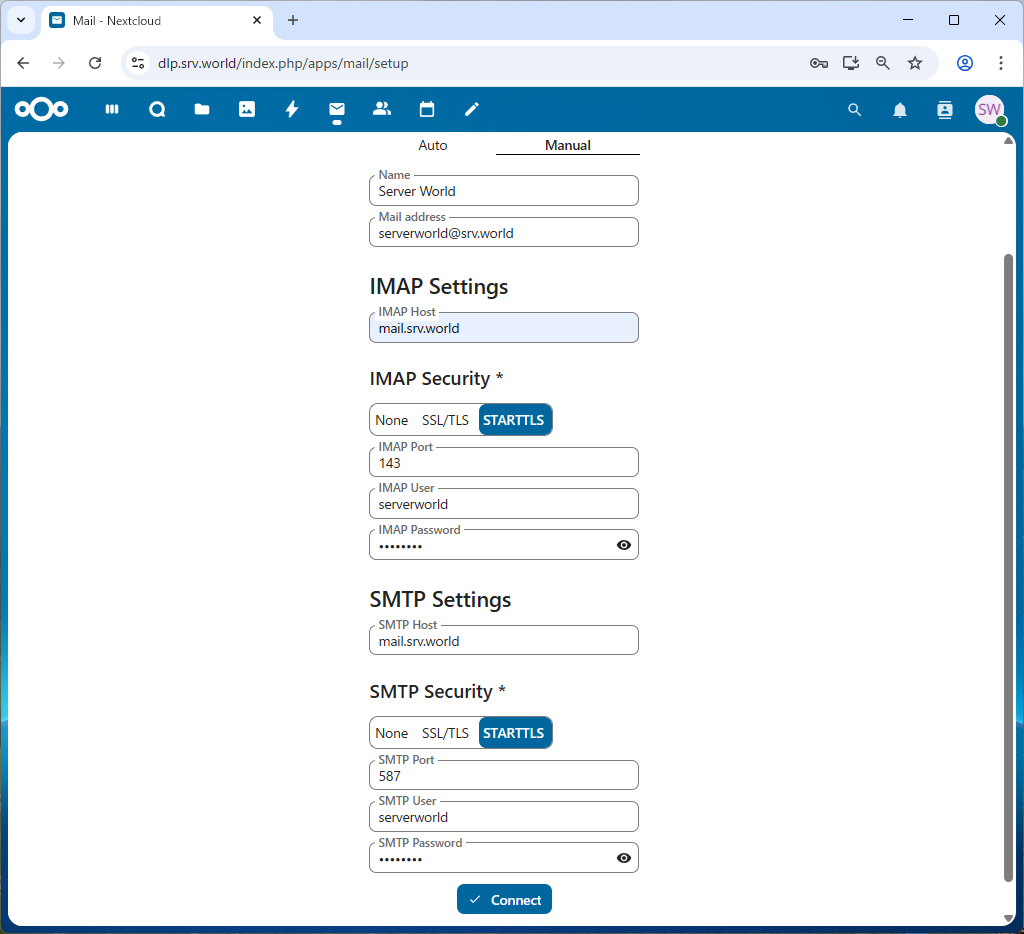Screen dimensions: 1024x934
Task: Select SSL/TLS for IMAP Security
Action: pos(445,420)
